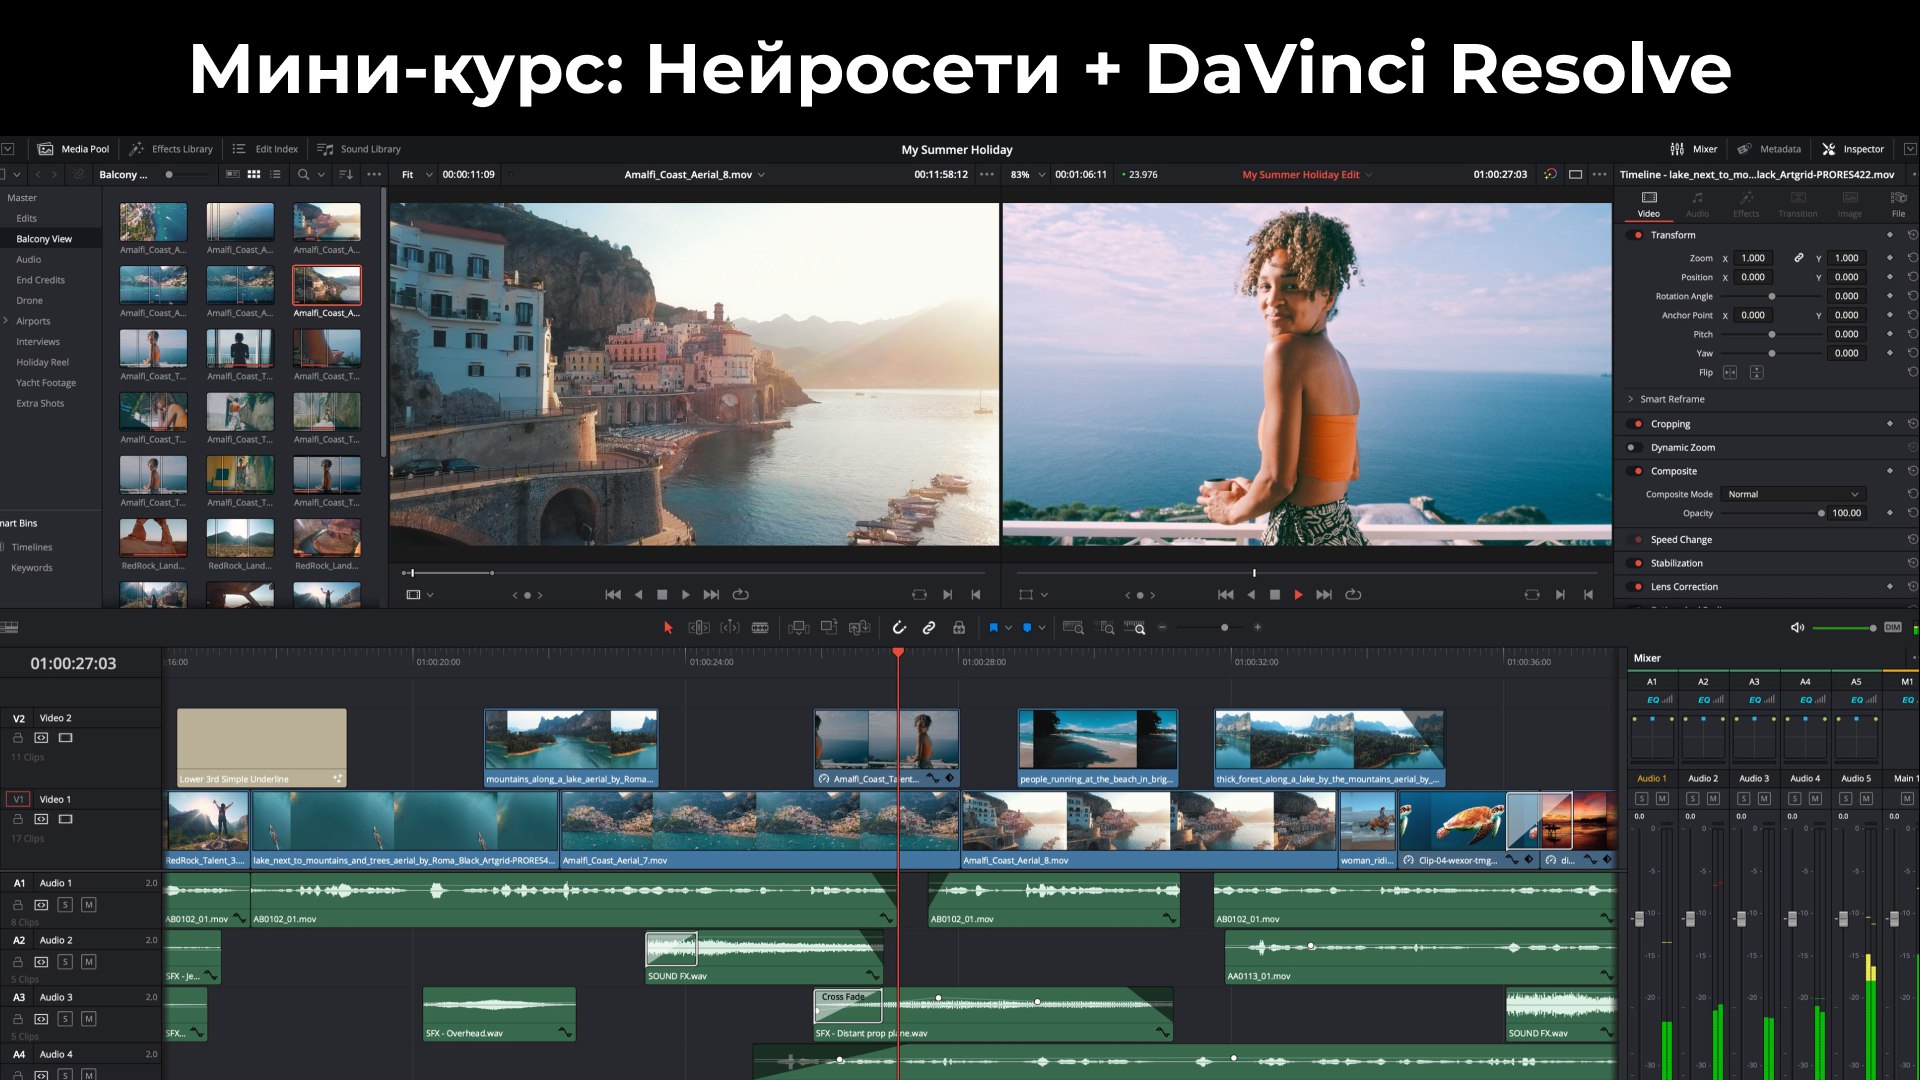The image size is (1920, 1080).
Task: Flip clip horizontally in Inspector
Action: [1730, 373]
